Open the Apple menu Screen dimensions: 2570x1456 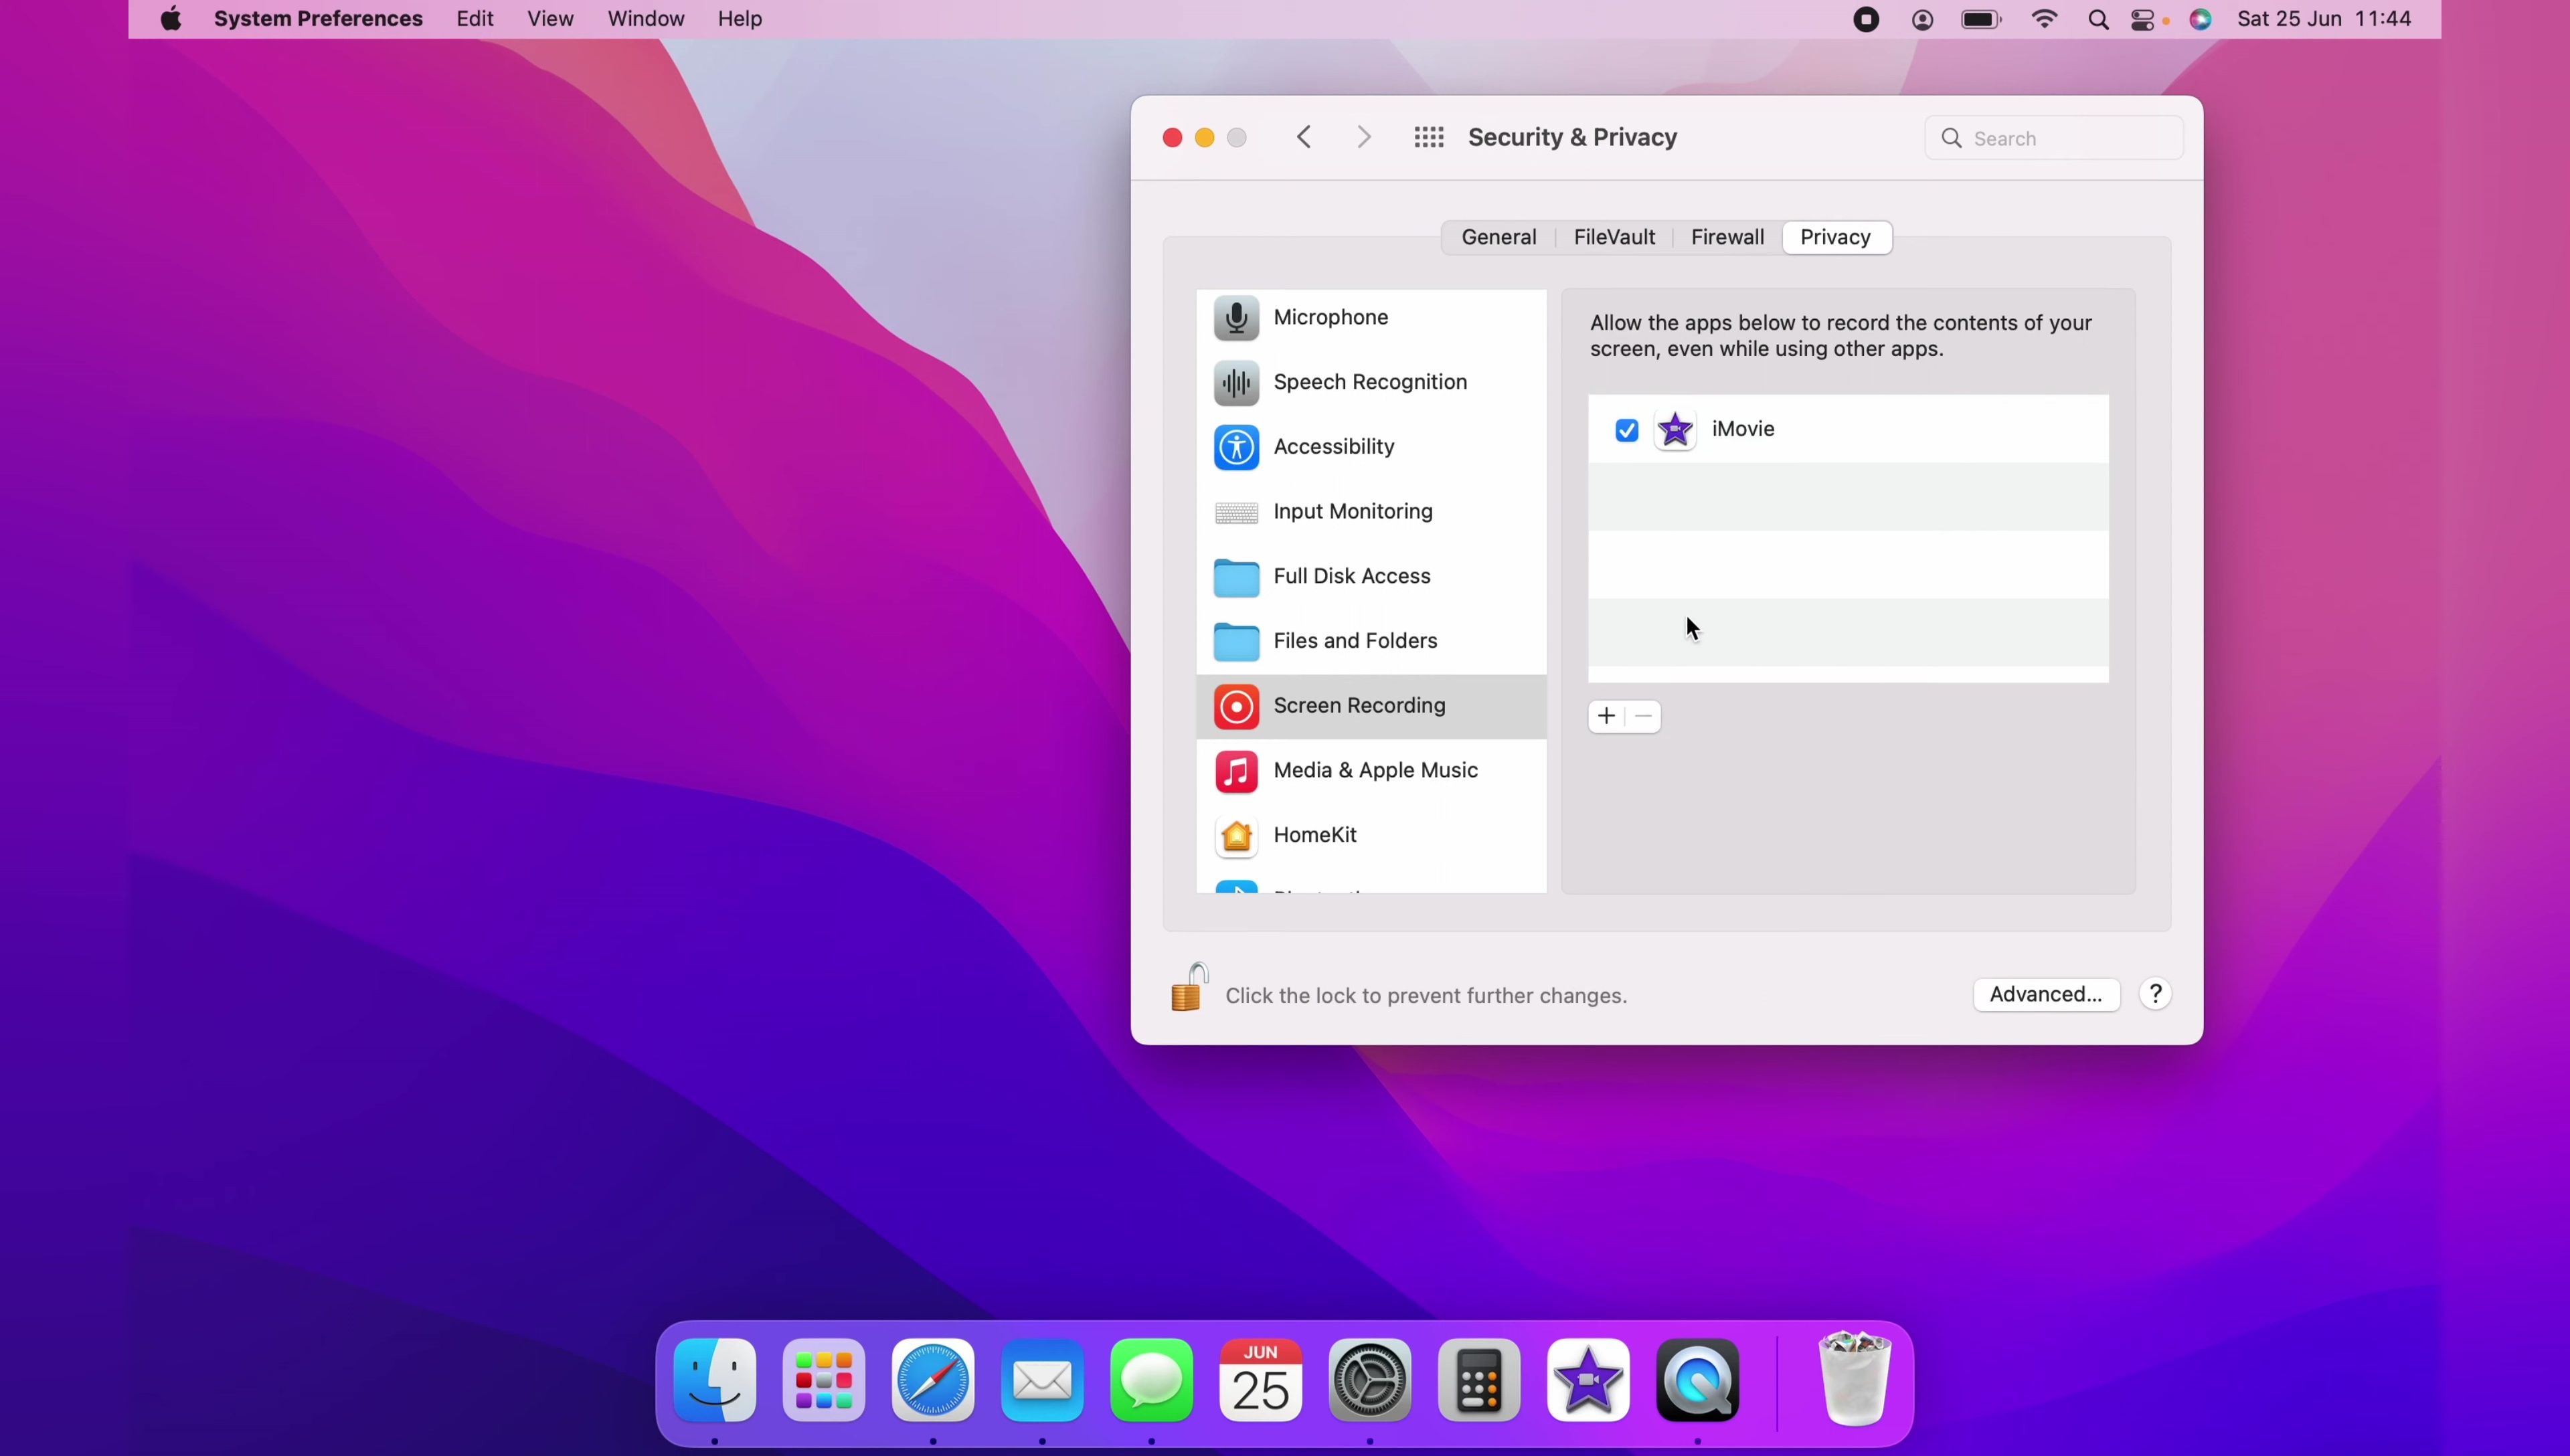[x=171, y=19]
